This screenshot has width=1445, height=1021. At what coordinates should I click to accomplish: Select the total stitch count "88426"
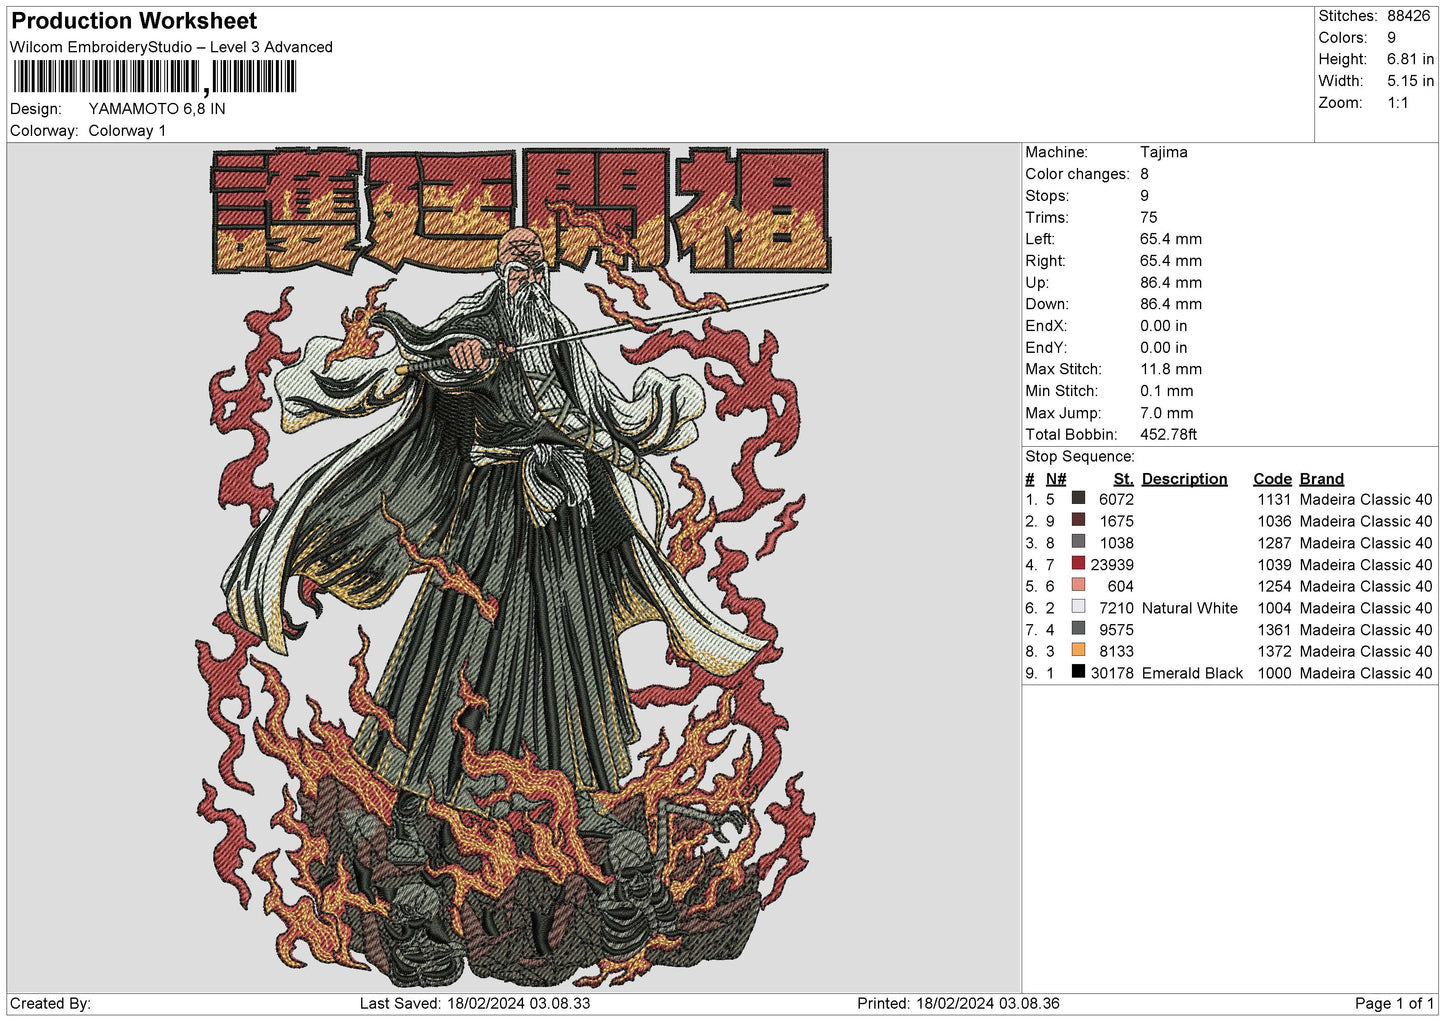pyautogui.click(x=1408, y=16)
